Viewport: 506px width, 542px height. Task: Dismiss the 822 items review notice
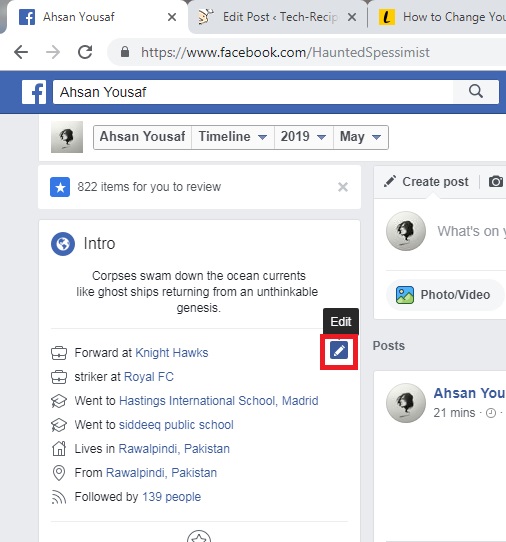[343, 187]
